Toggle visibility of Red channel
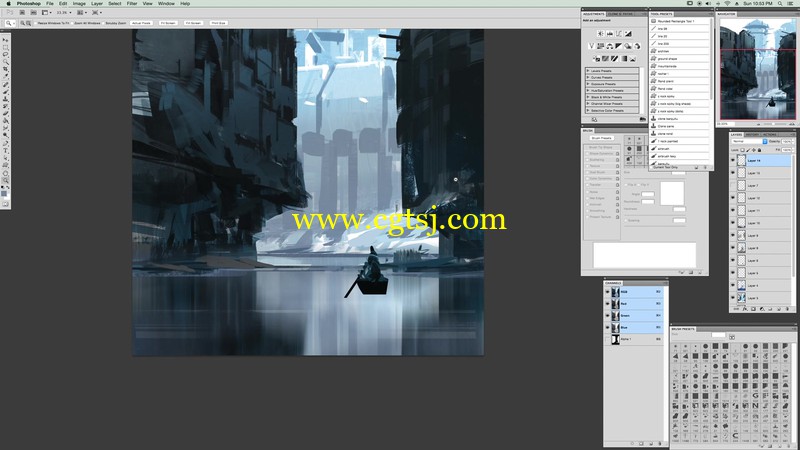Image resolution: width=800 pixels, height=450 pixels. pos(607,304)
